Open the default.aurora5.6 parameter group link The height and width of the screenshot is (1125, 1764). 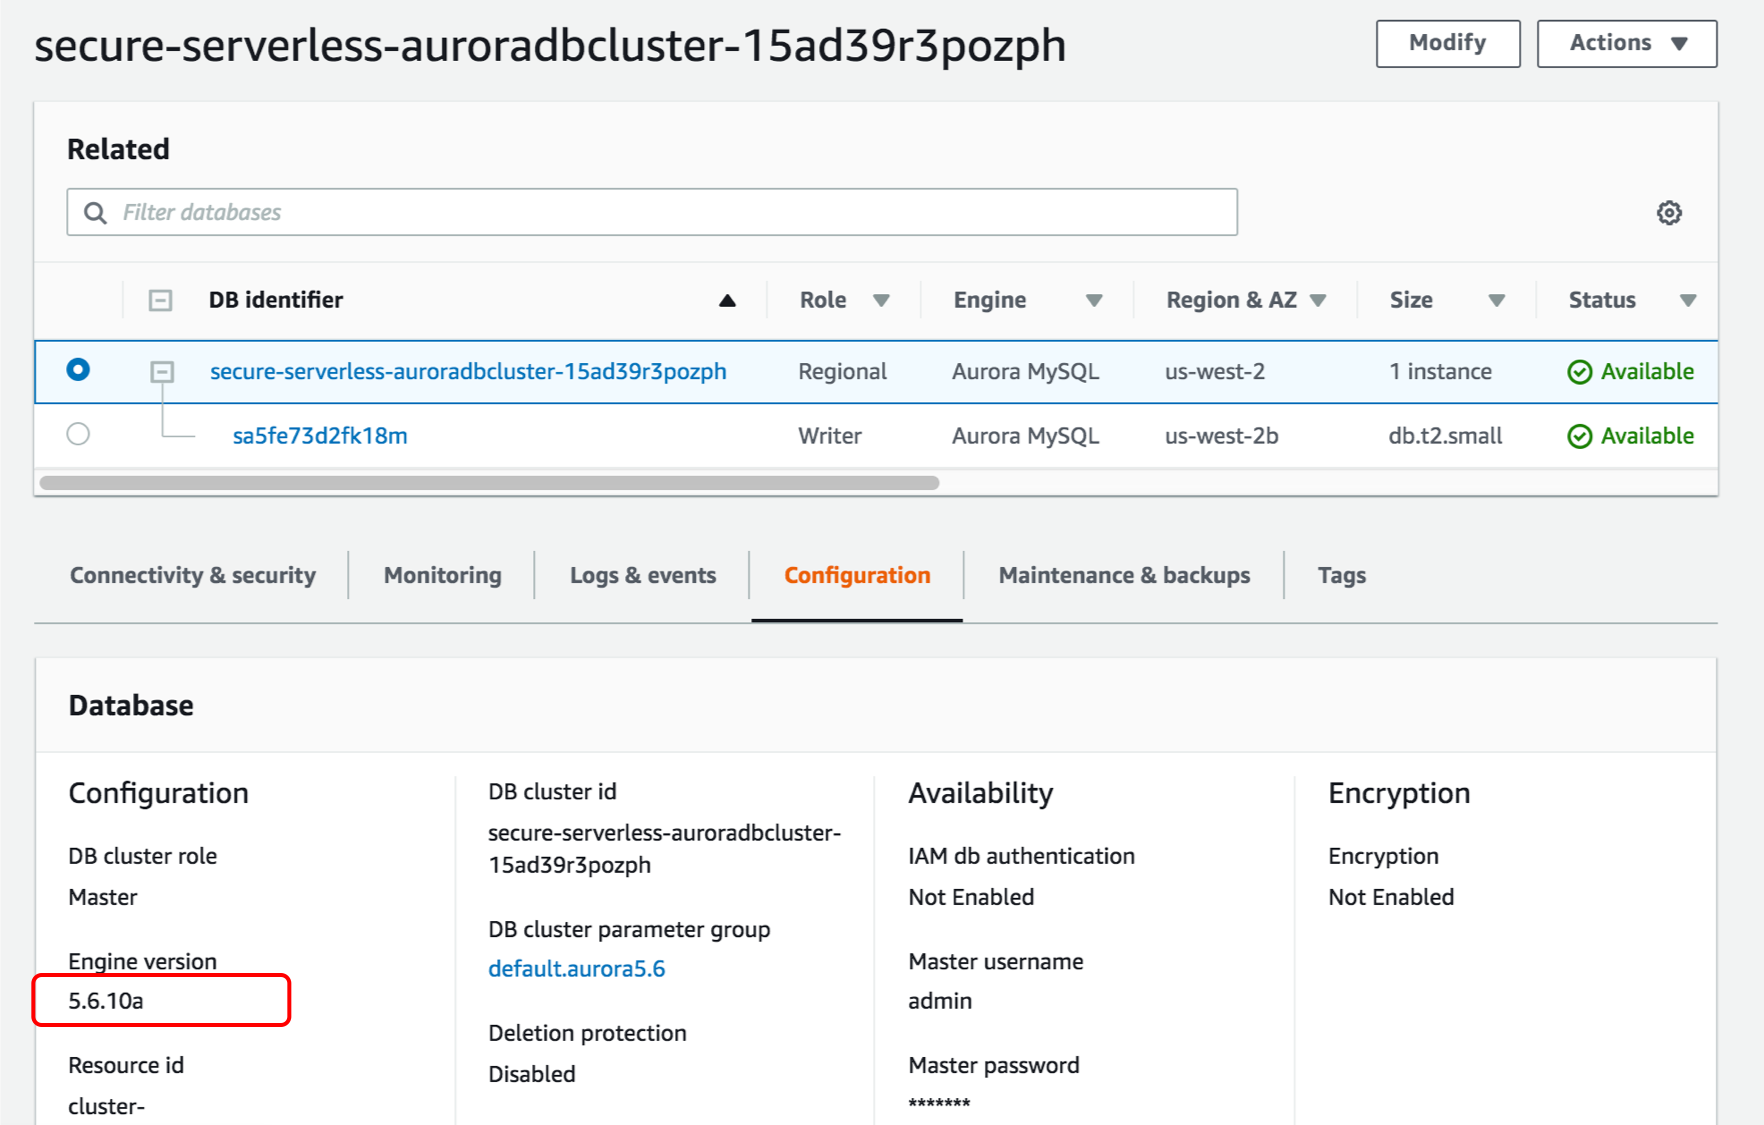click(x=577, y=968)
